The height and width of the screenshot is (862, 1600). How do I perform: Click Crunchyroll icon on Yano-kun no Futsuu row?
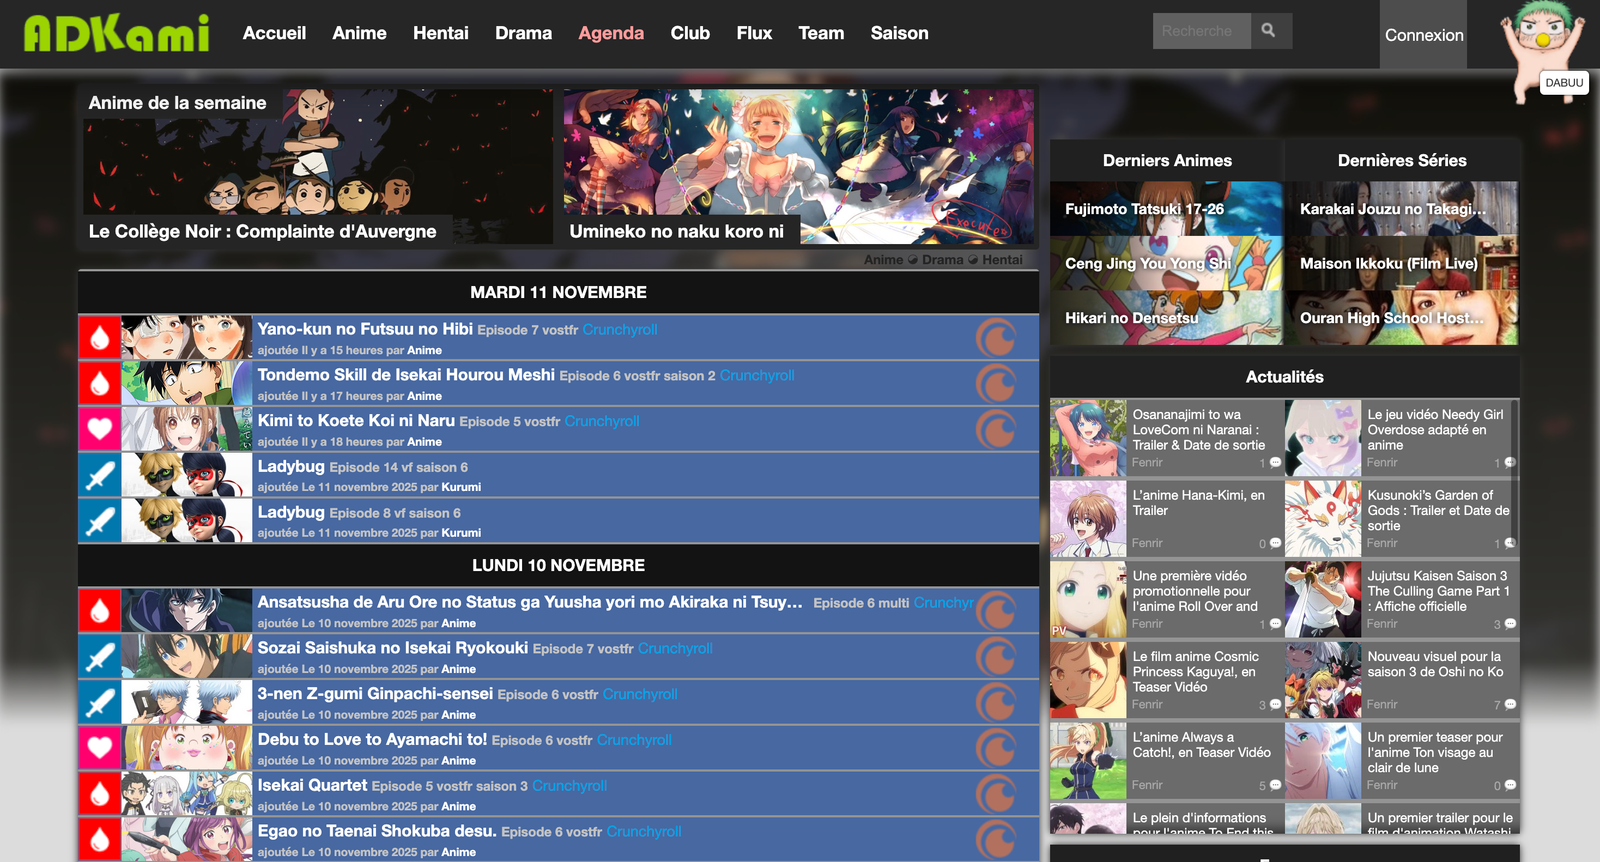tap(995, 338)
